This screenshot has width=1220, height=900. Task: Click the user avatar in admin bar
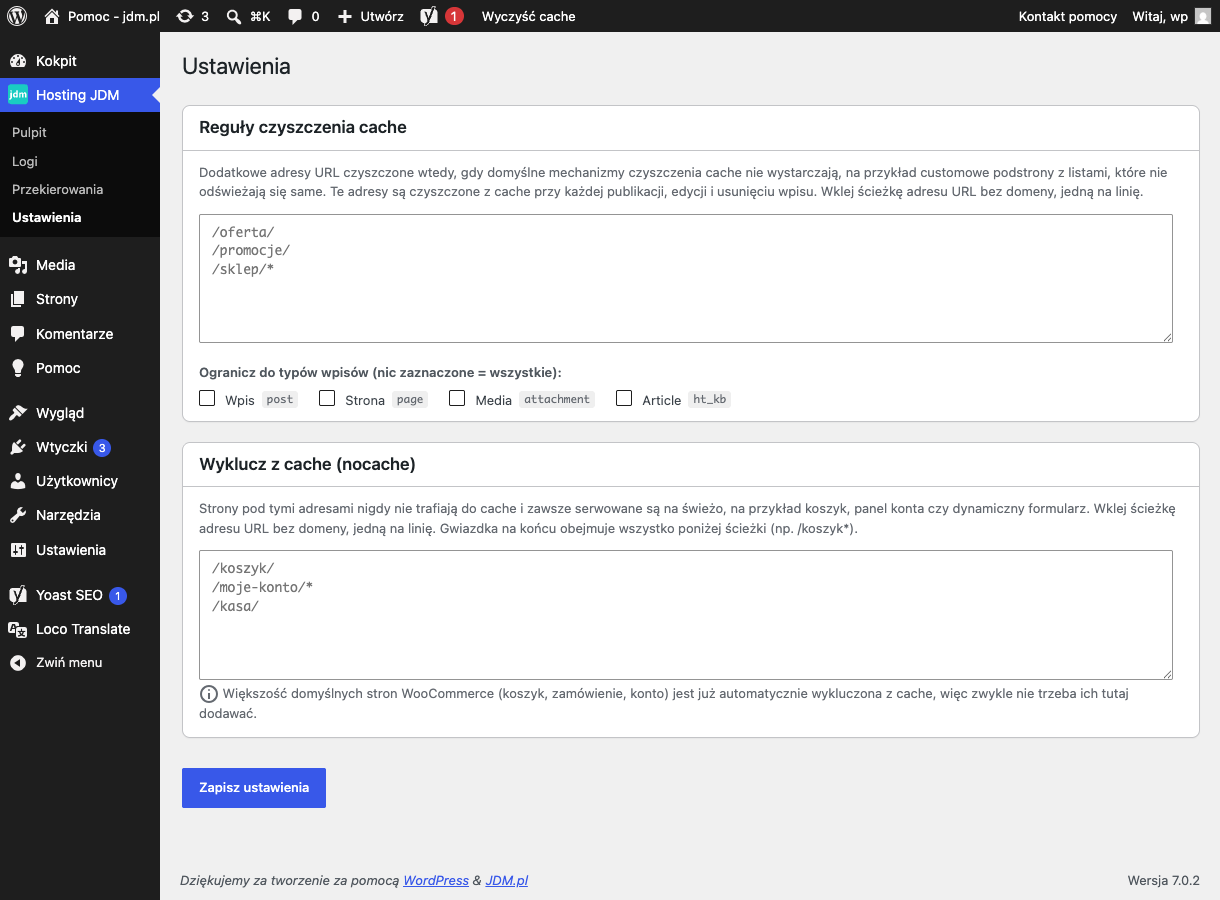(x=1203, y=16)
